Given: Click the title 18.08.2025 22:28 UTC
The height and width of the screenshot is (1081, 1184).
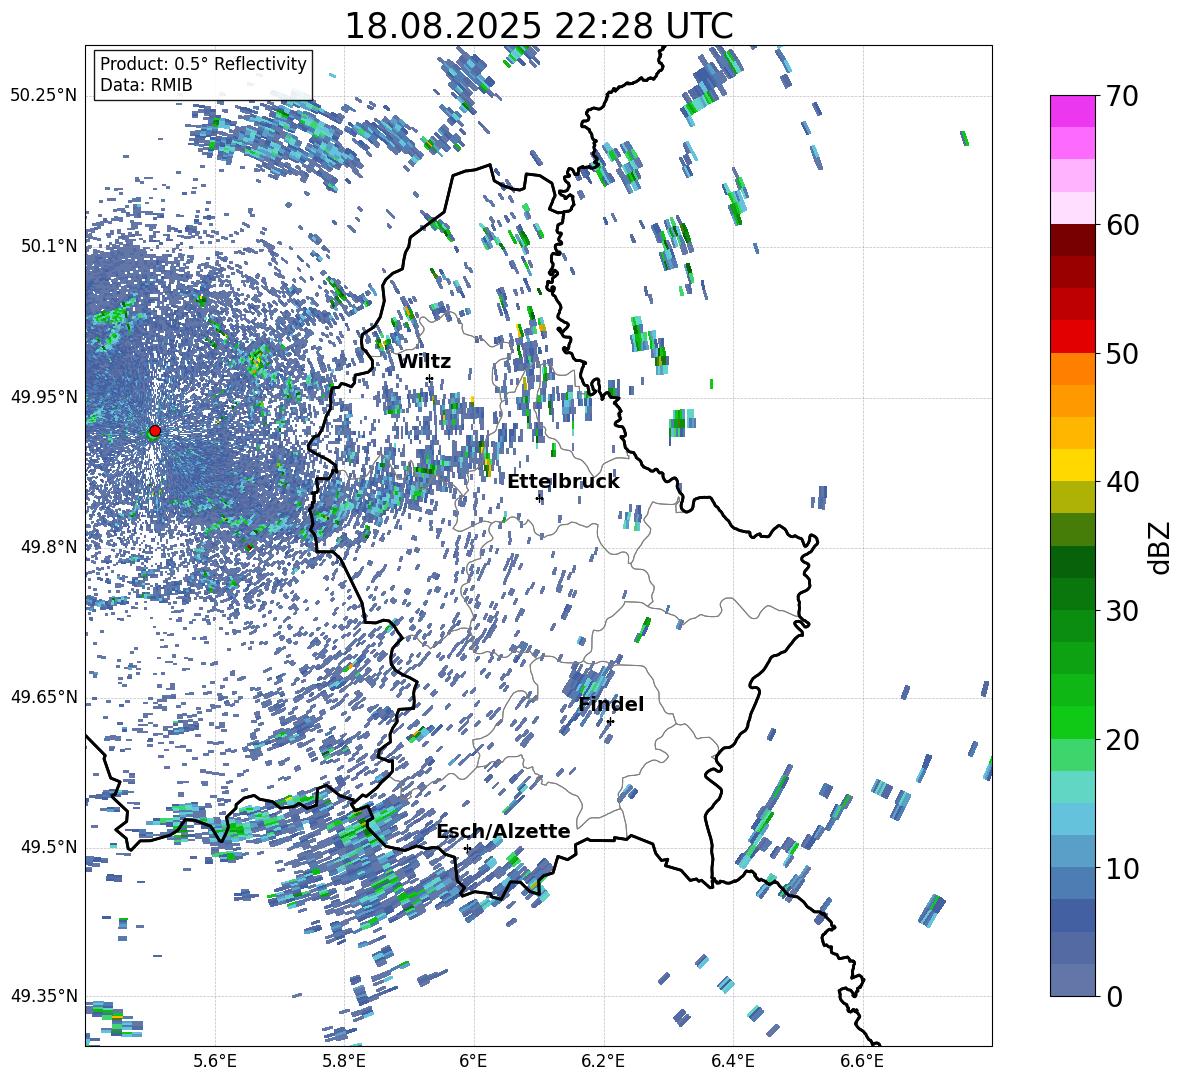Looking at the screenshot, I should pyautogui.click(x=538, y=26).
